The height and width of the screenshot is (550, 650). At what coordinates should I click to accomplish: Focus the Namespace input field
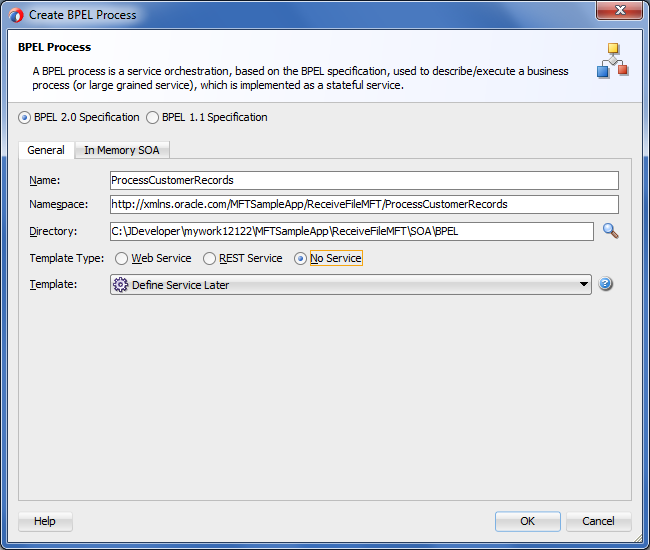[x=364, y=205]
